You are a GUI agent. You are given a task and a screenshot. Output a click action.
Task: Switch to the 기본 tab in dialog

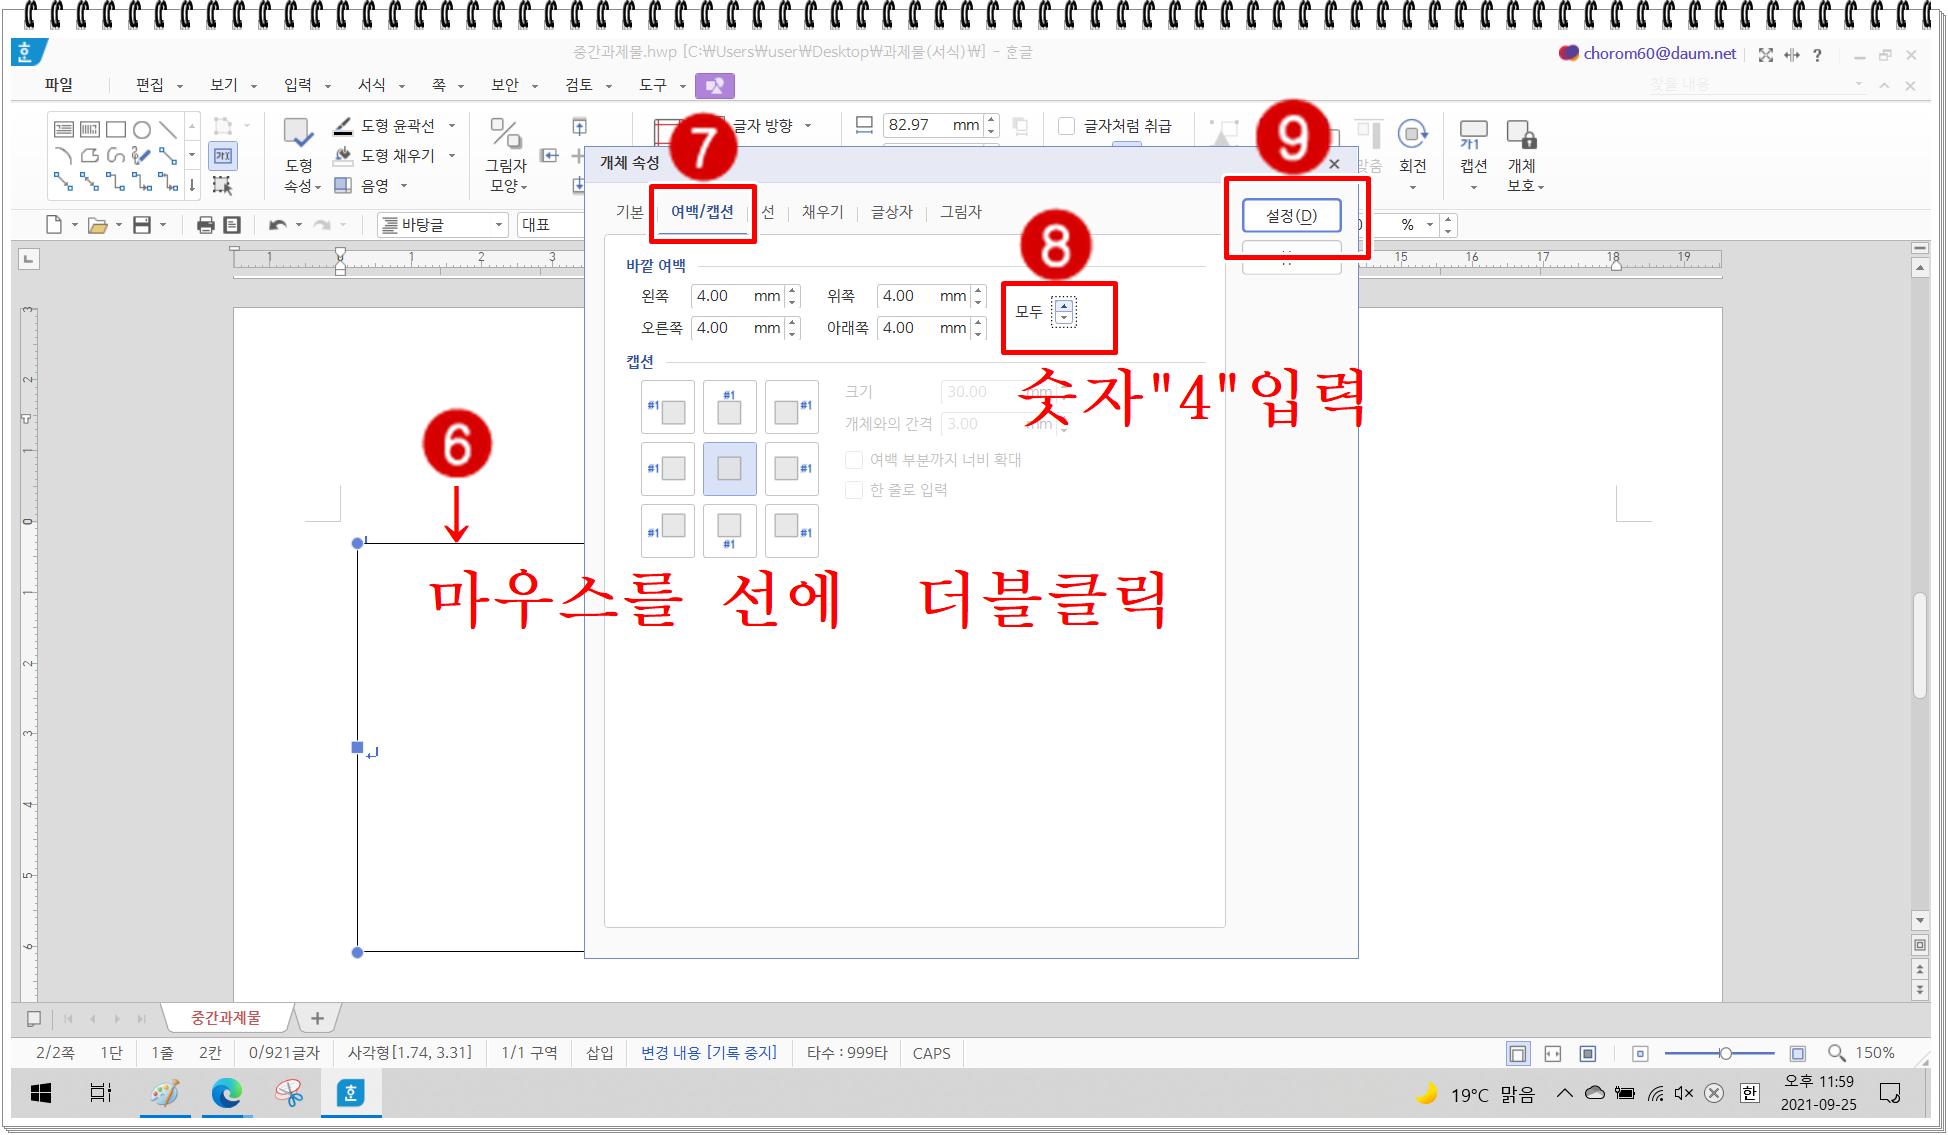(x=630, y=212)
